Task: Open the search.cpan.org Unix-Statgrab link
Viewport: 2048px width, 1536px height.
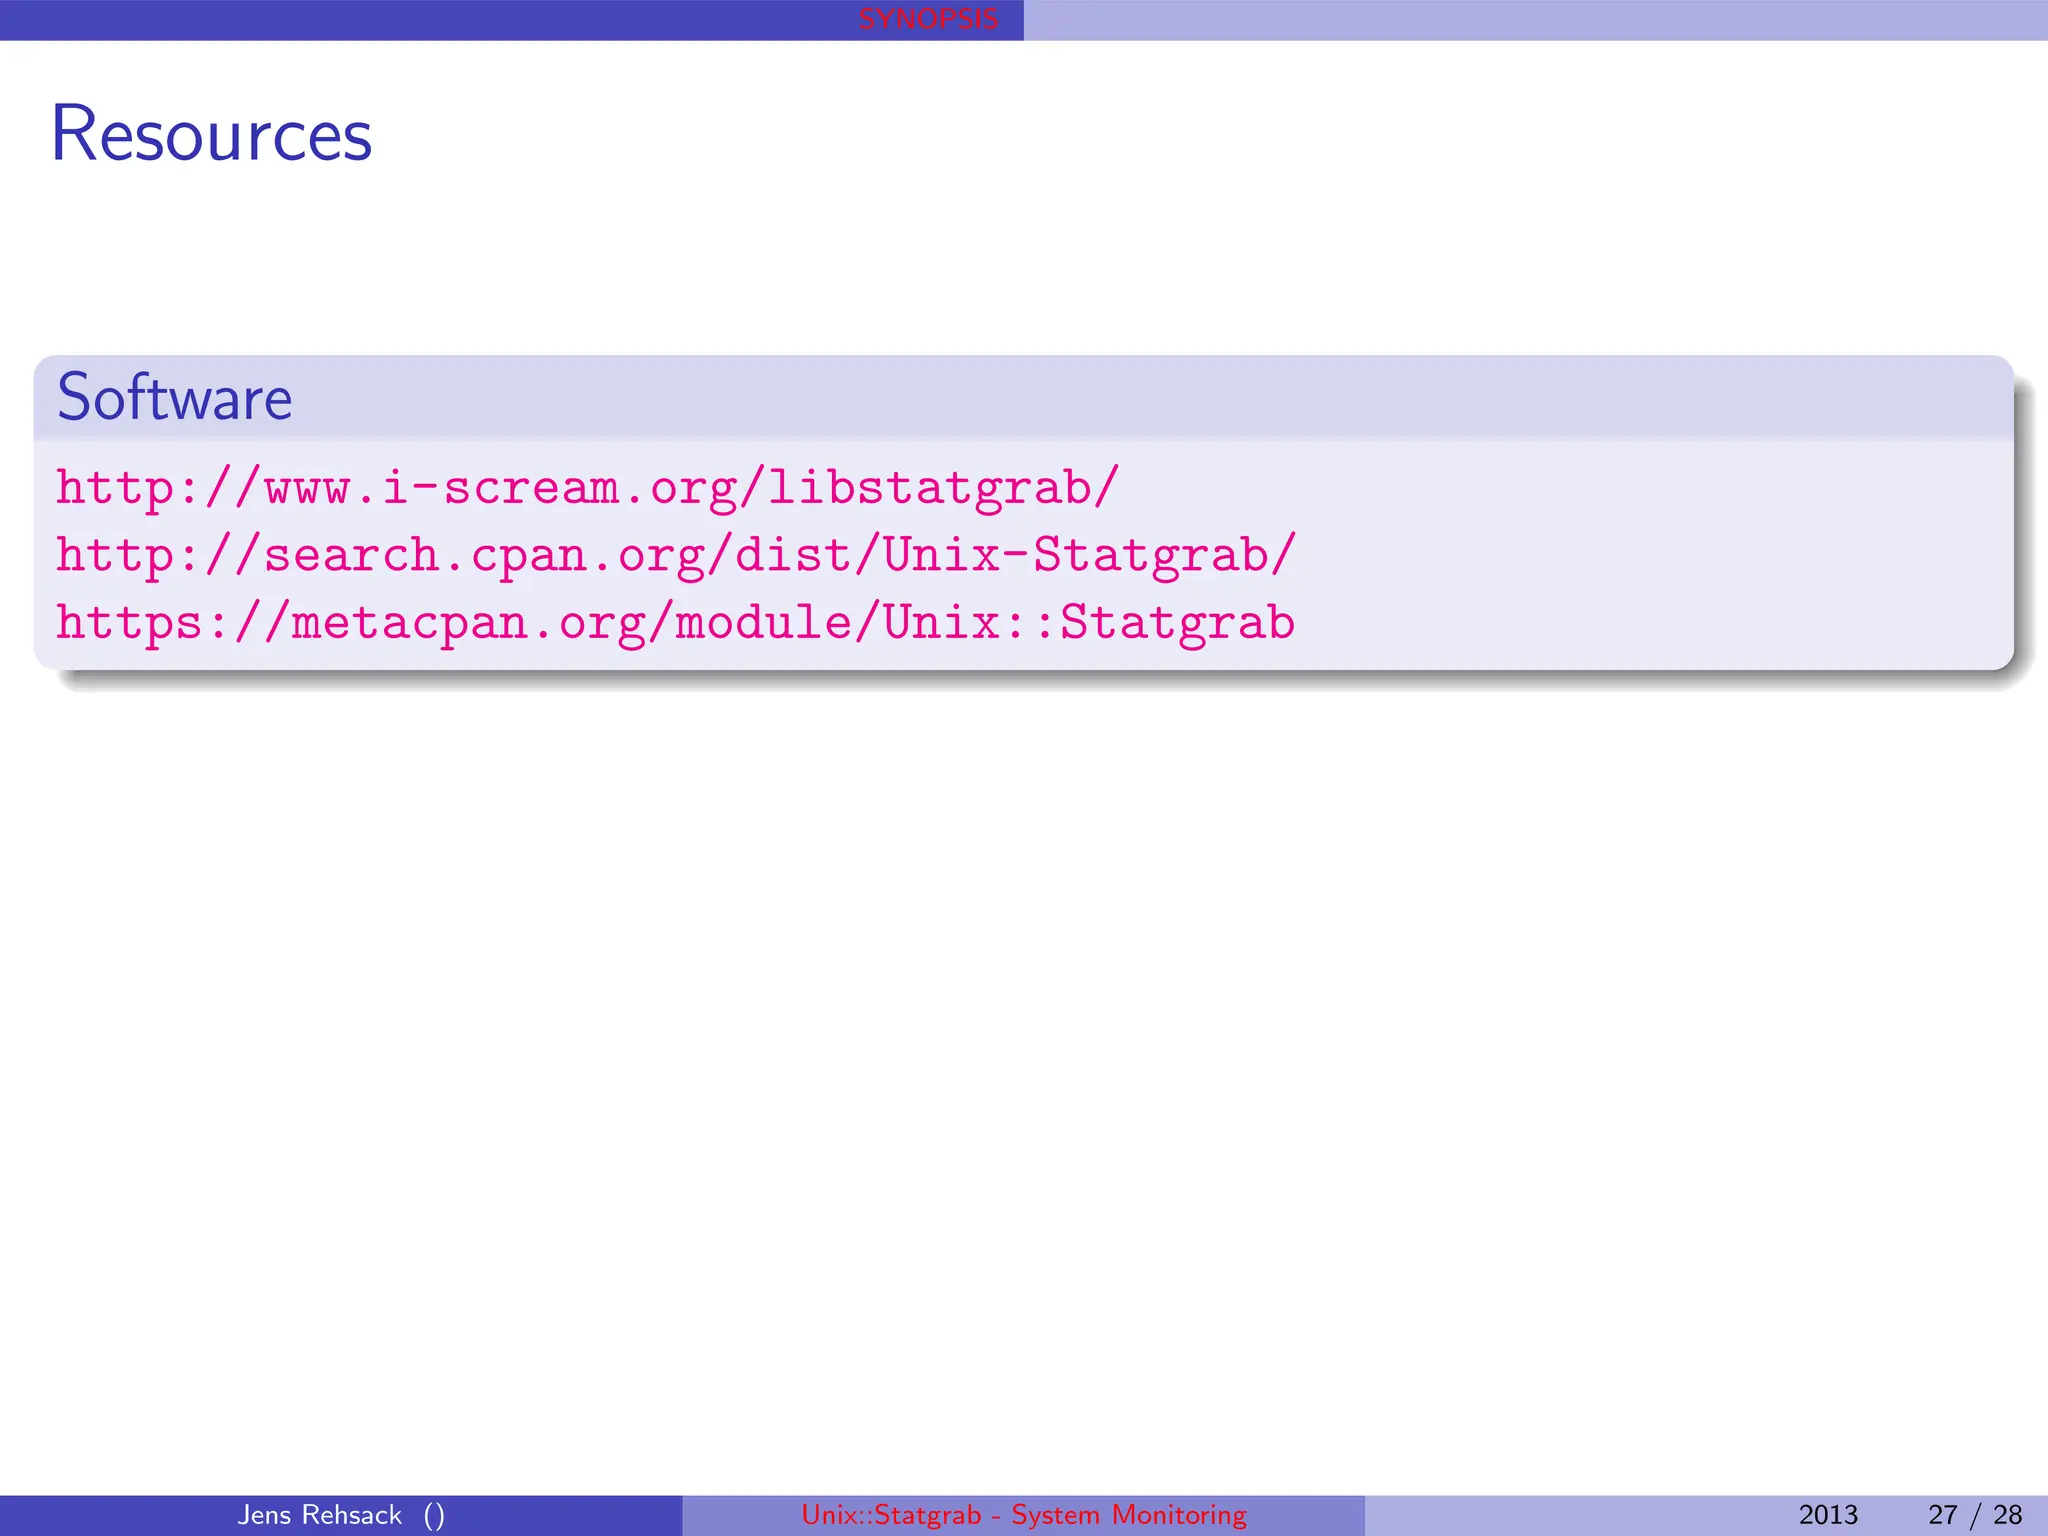Action: (676, 555)
